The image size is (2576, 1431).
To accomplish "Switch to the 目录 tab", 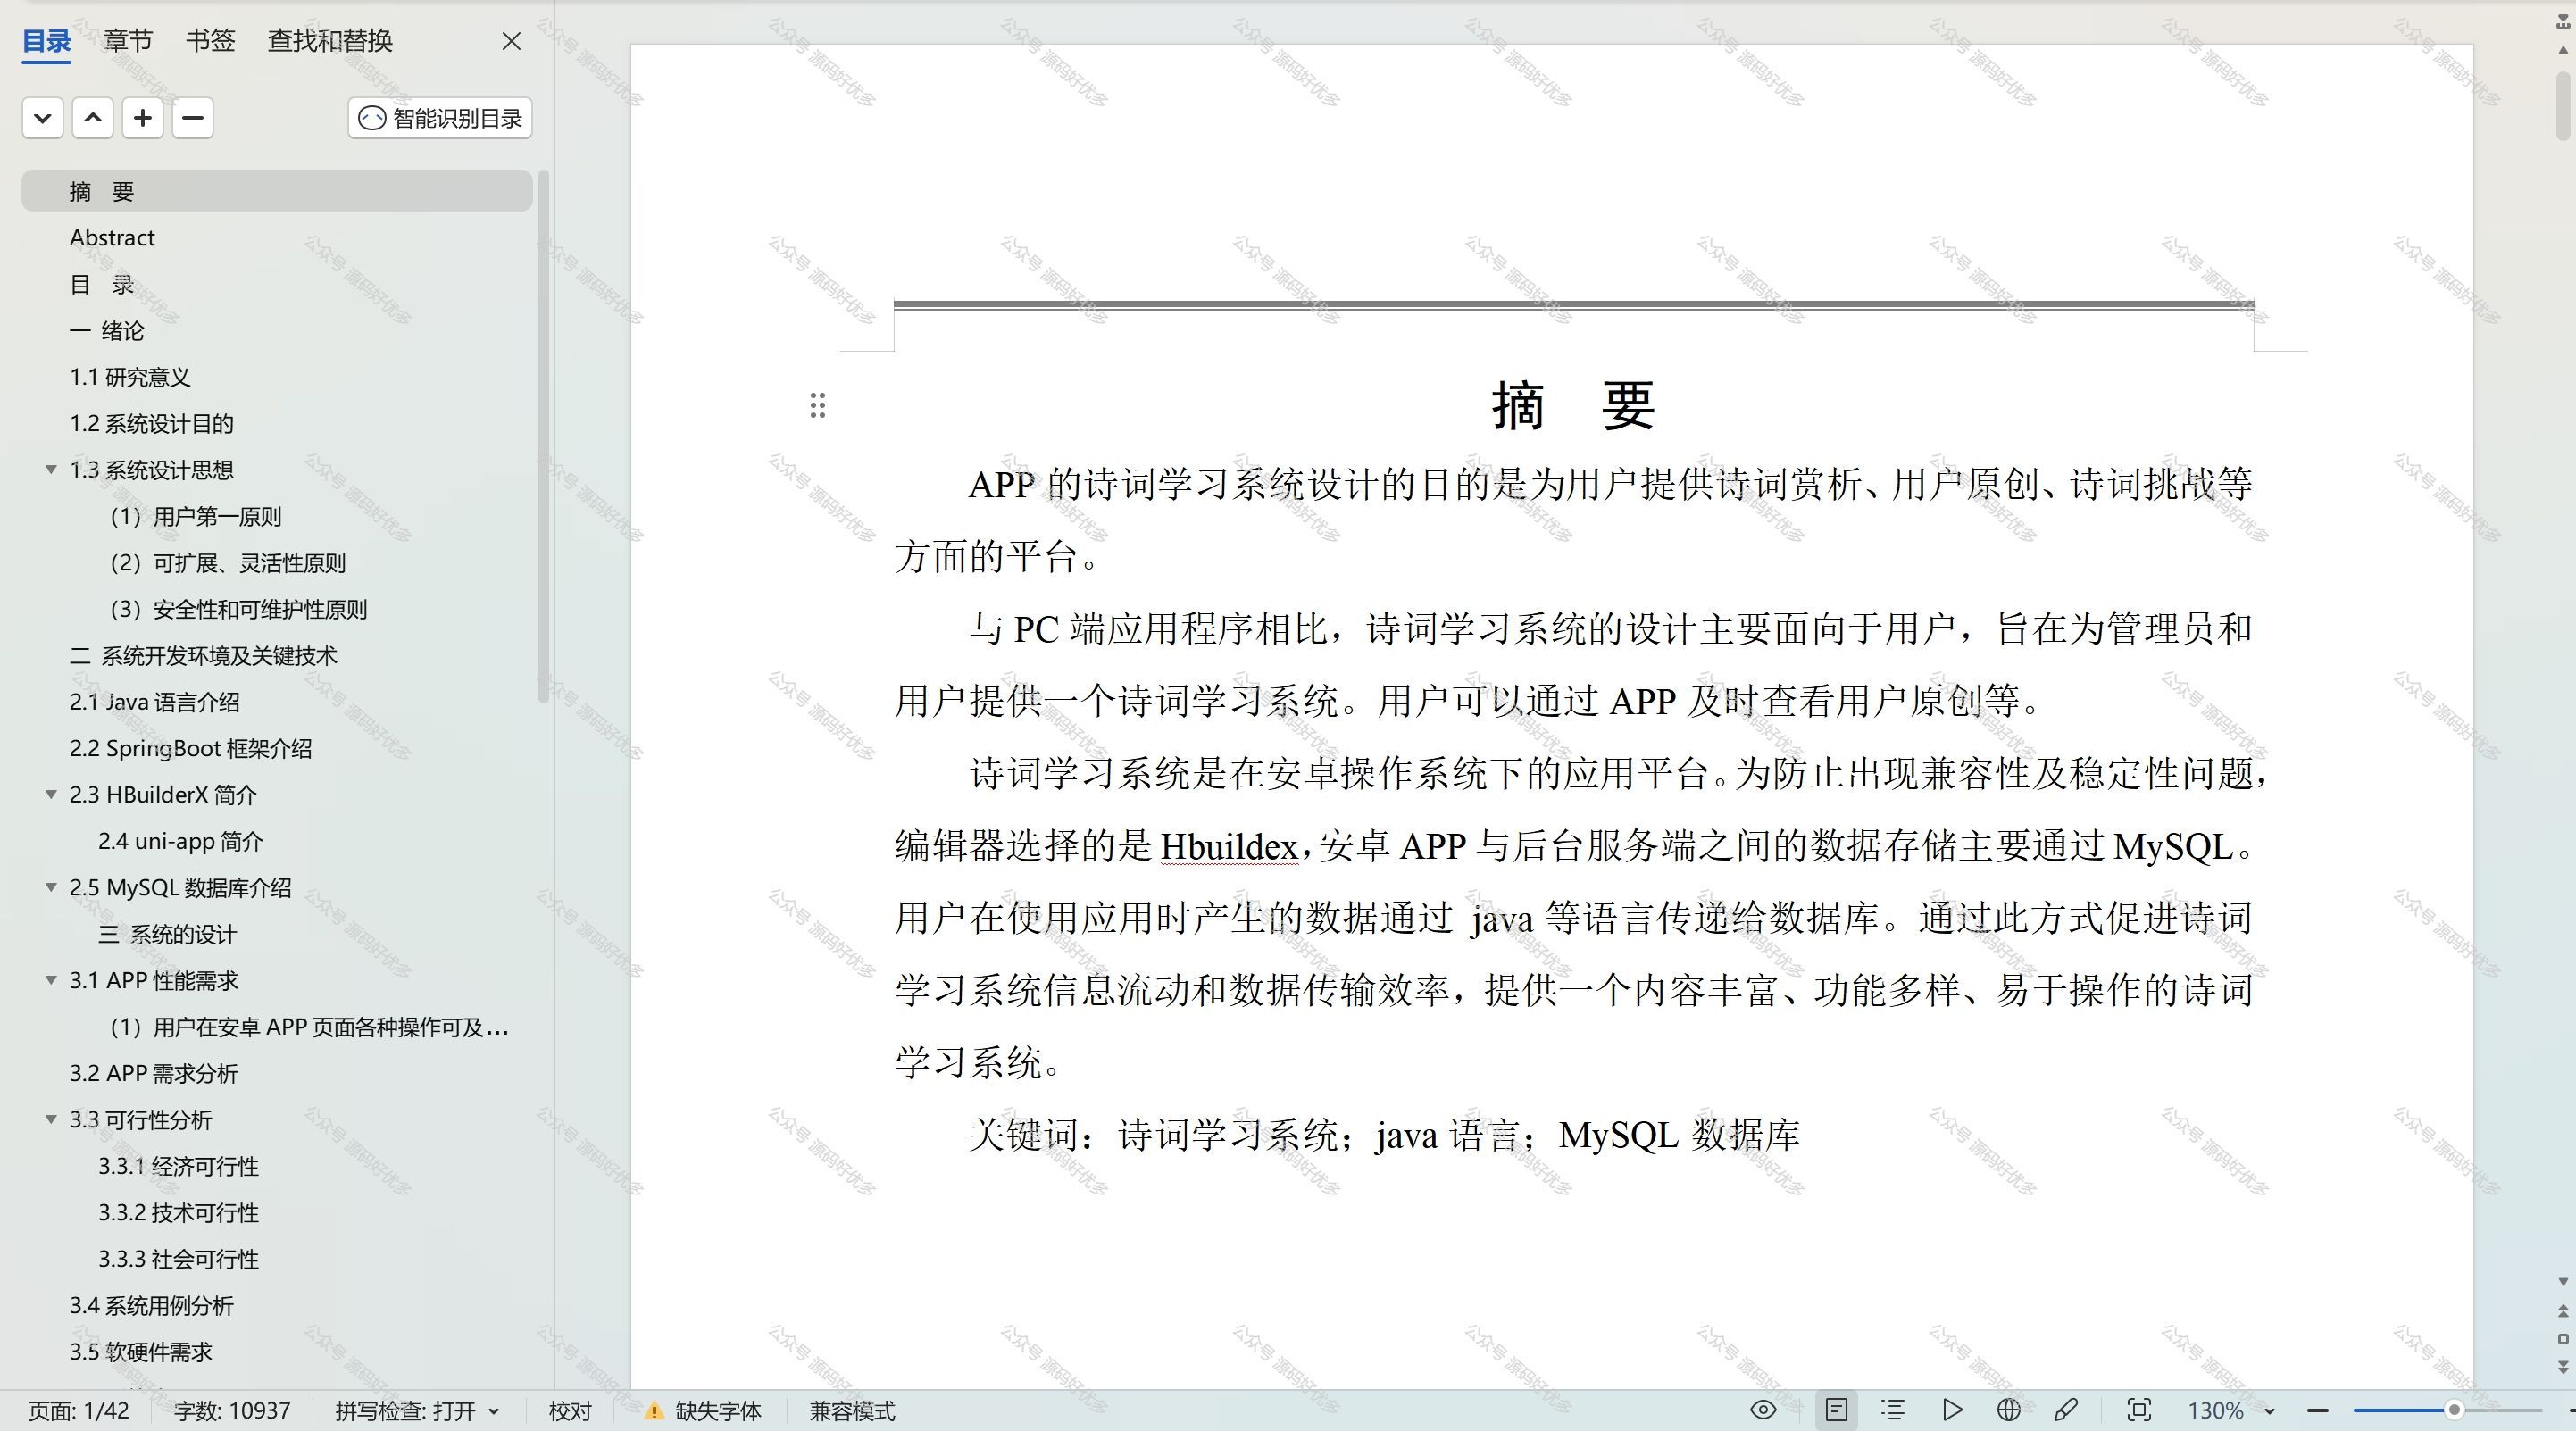I will [46, 41].
